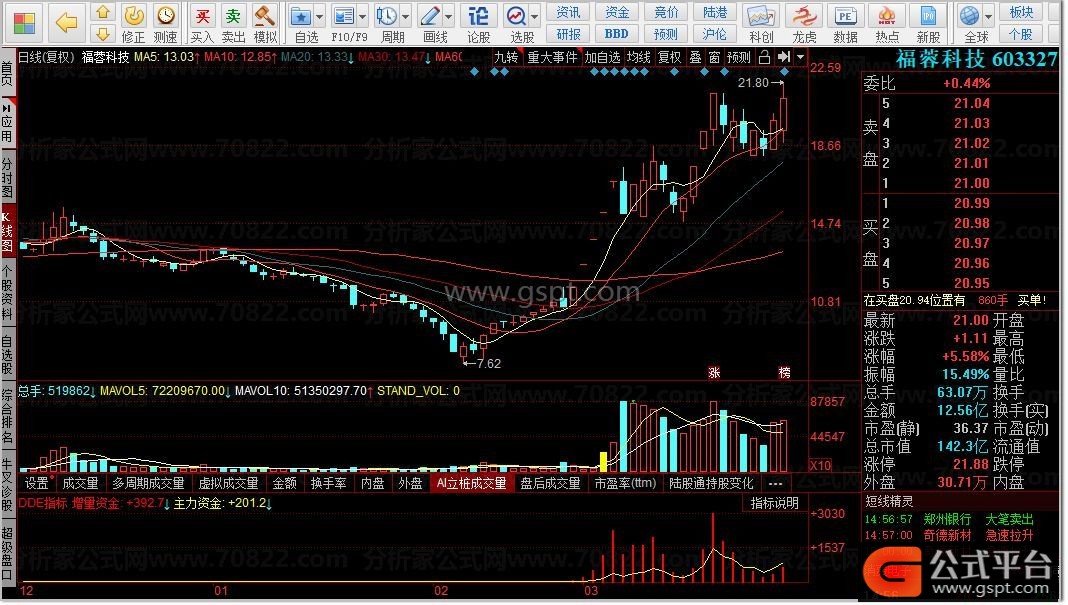Open chart toolbar dropdown triangle
This screenshot has width=1068, height=605.
[x=800, y=57]
